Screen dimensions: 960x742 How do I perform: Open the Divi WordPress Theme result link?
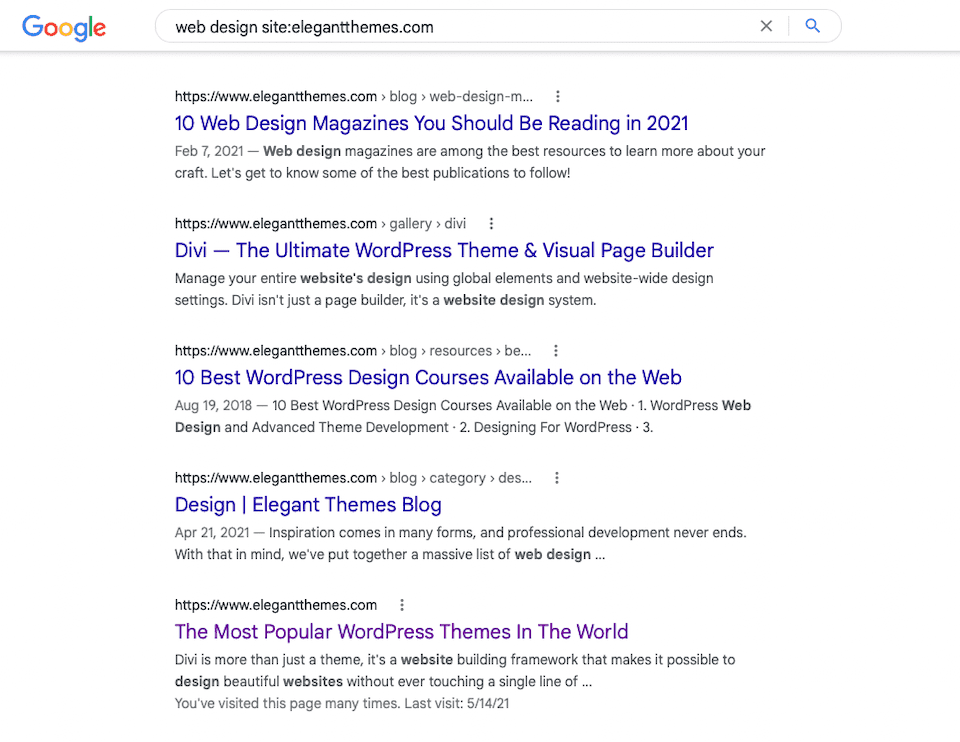click(x=443, y=250)
